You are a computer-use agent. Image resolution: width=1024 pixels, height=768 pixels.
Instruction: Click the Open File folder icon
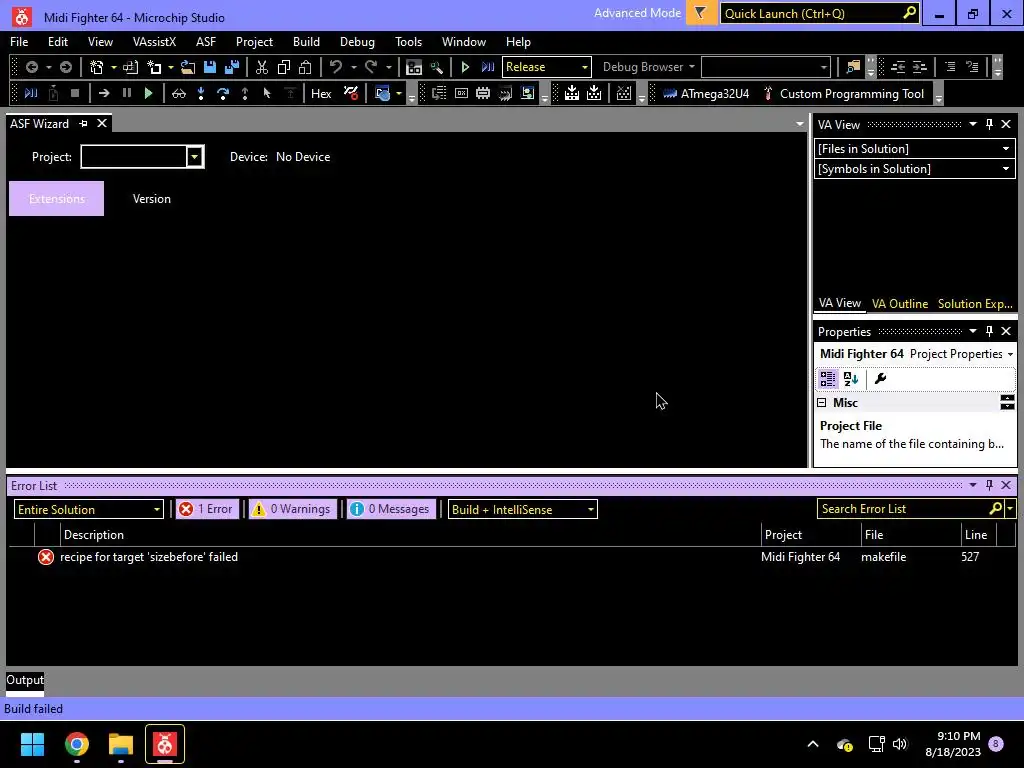(x=187, y=67)
